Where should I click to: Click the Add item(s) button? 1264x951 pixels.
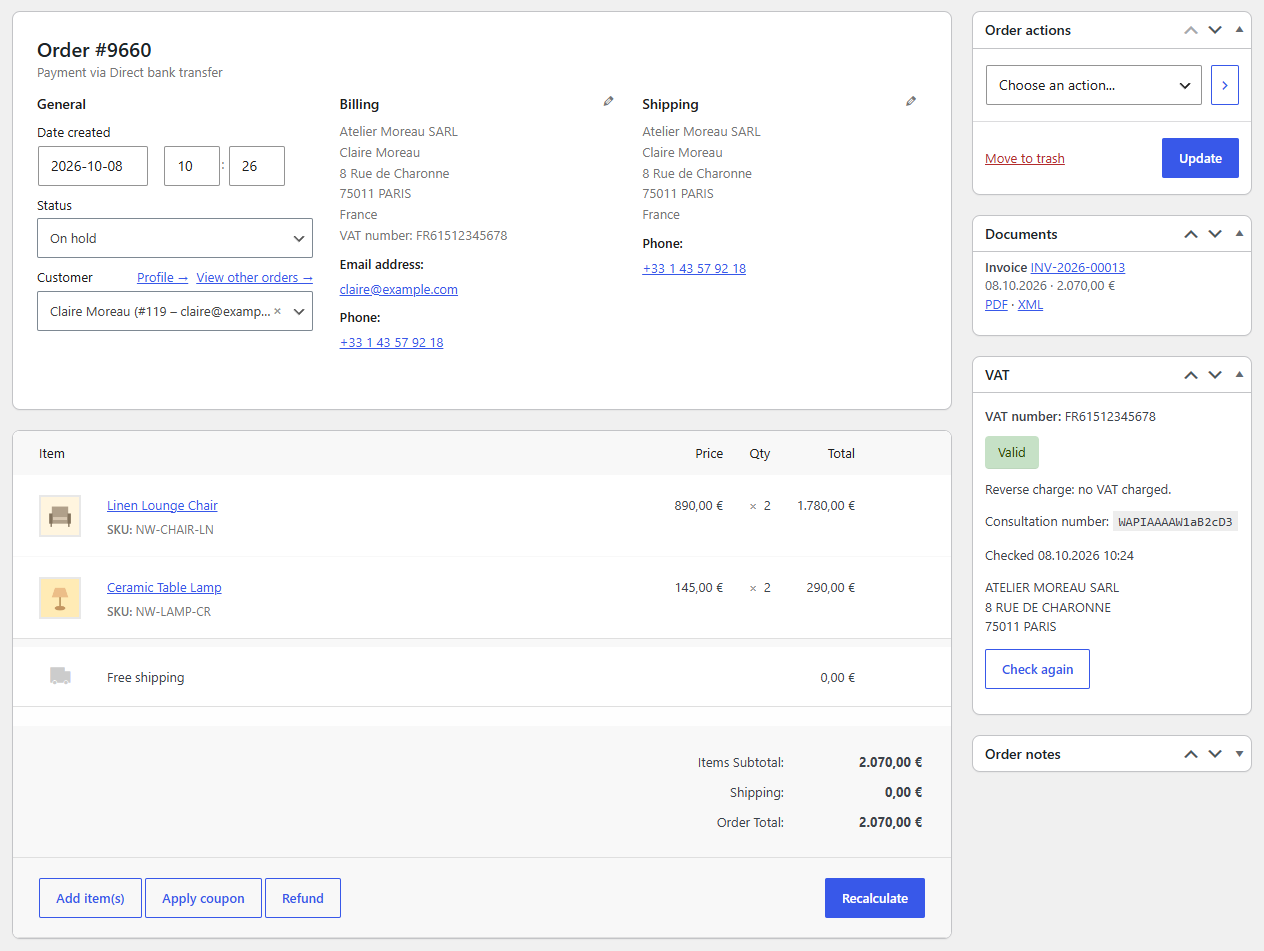point(90,898)
